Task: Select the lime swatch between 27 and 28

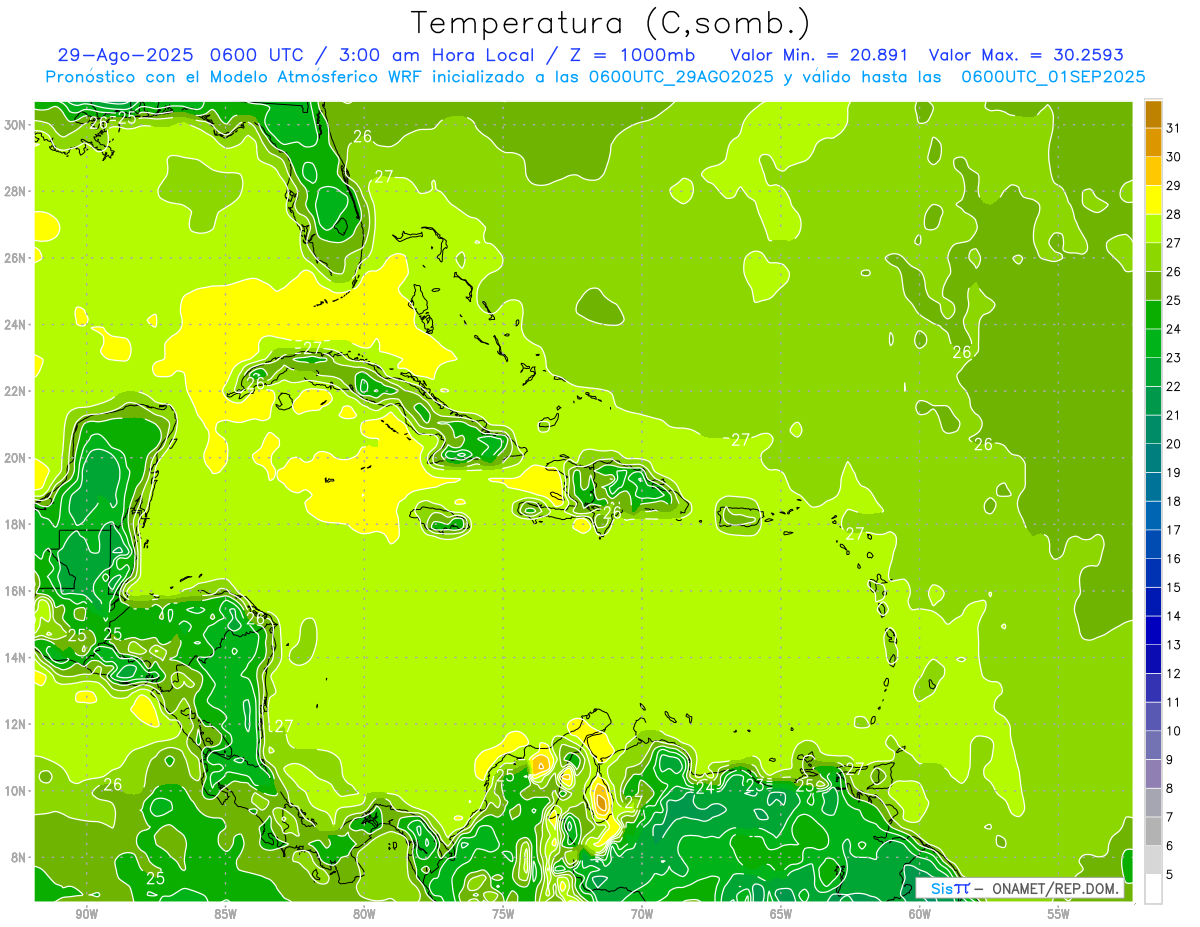Action: [x=1153, y=229]
